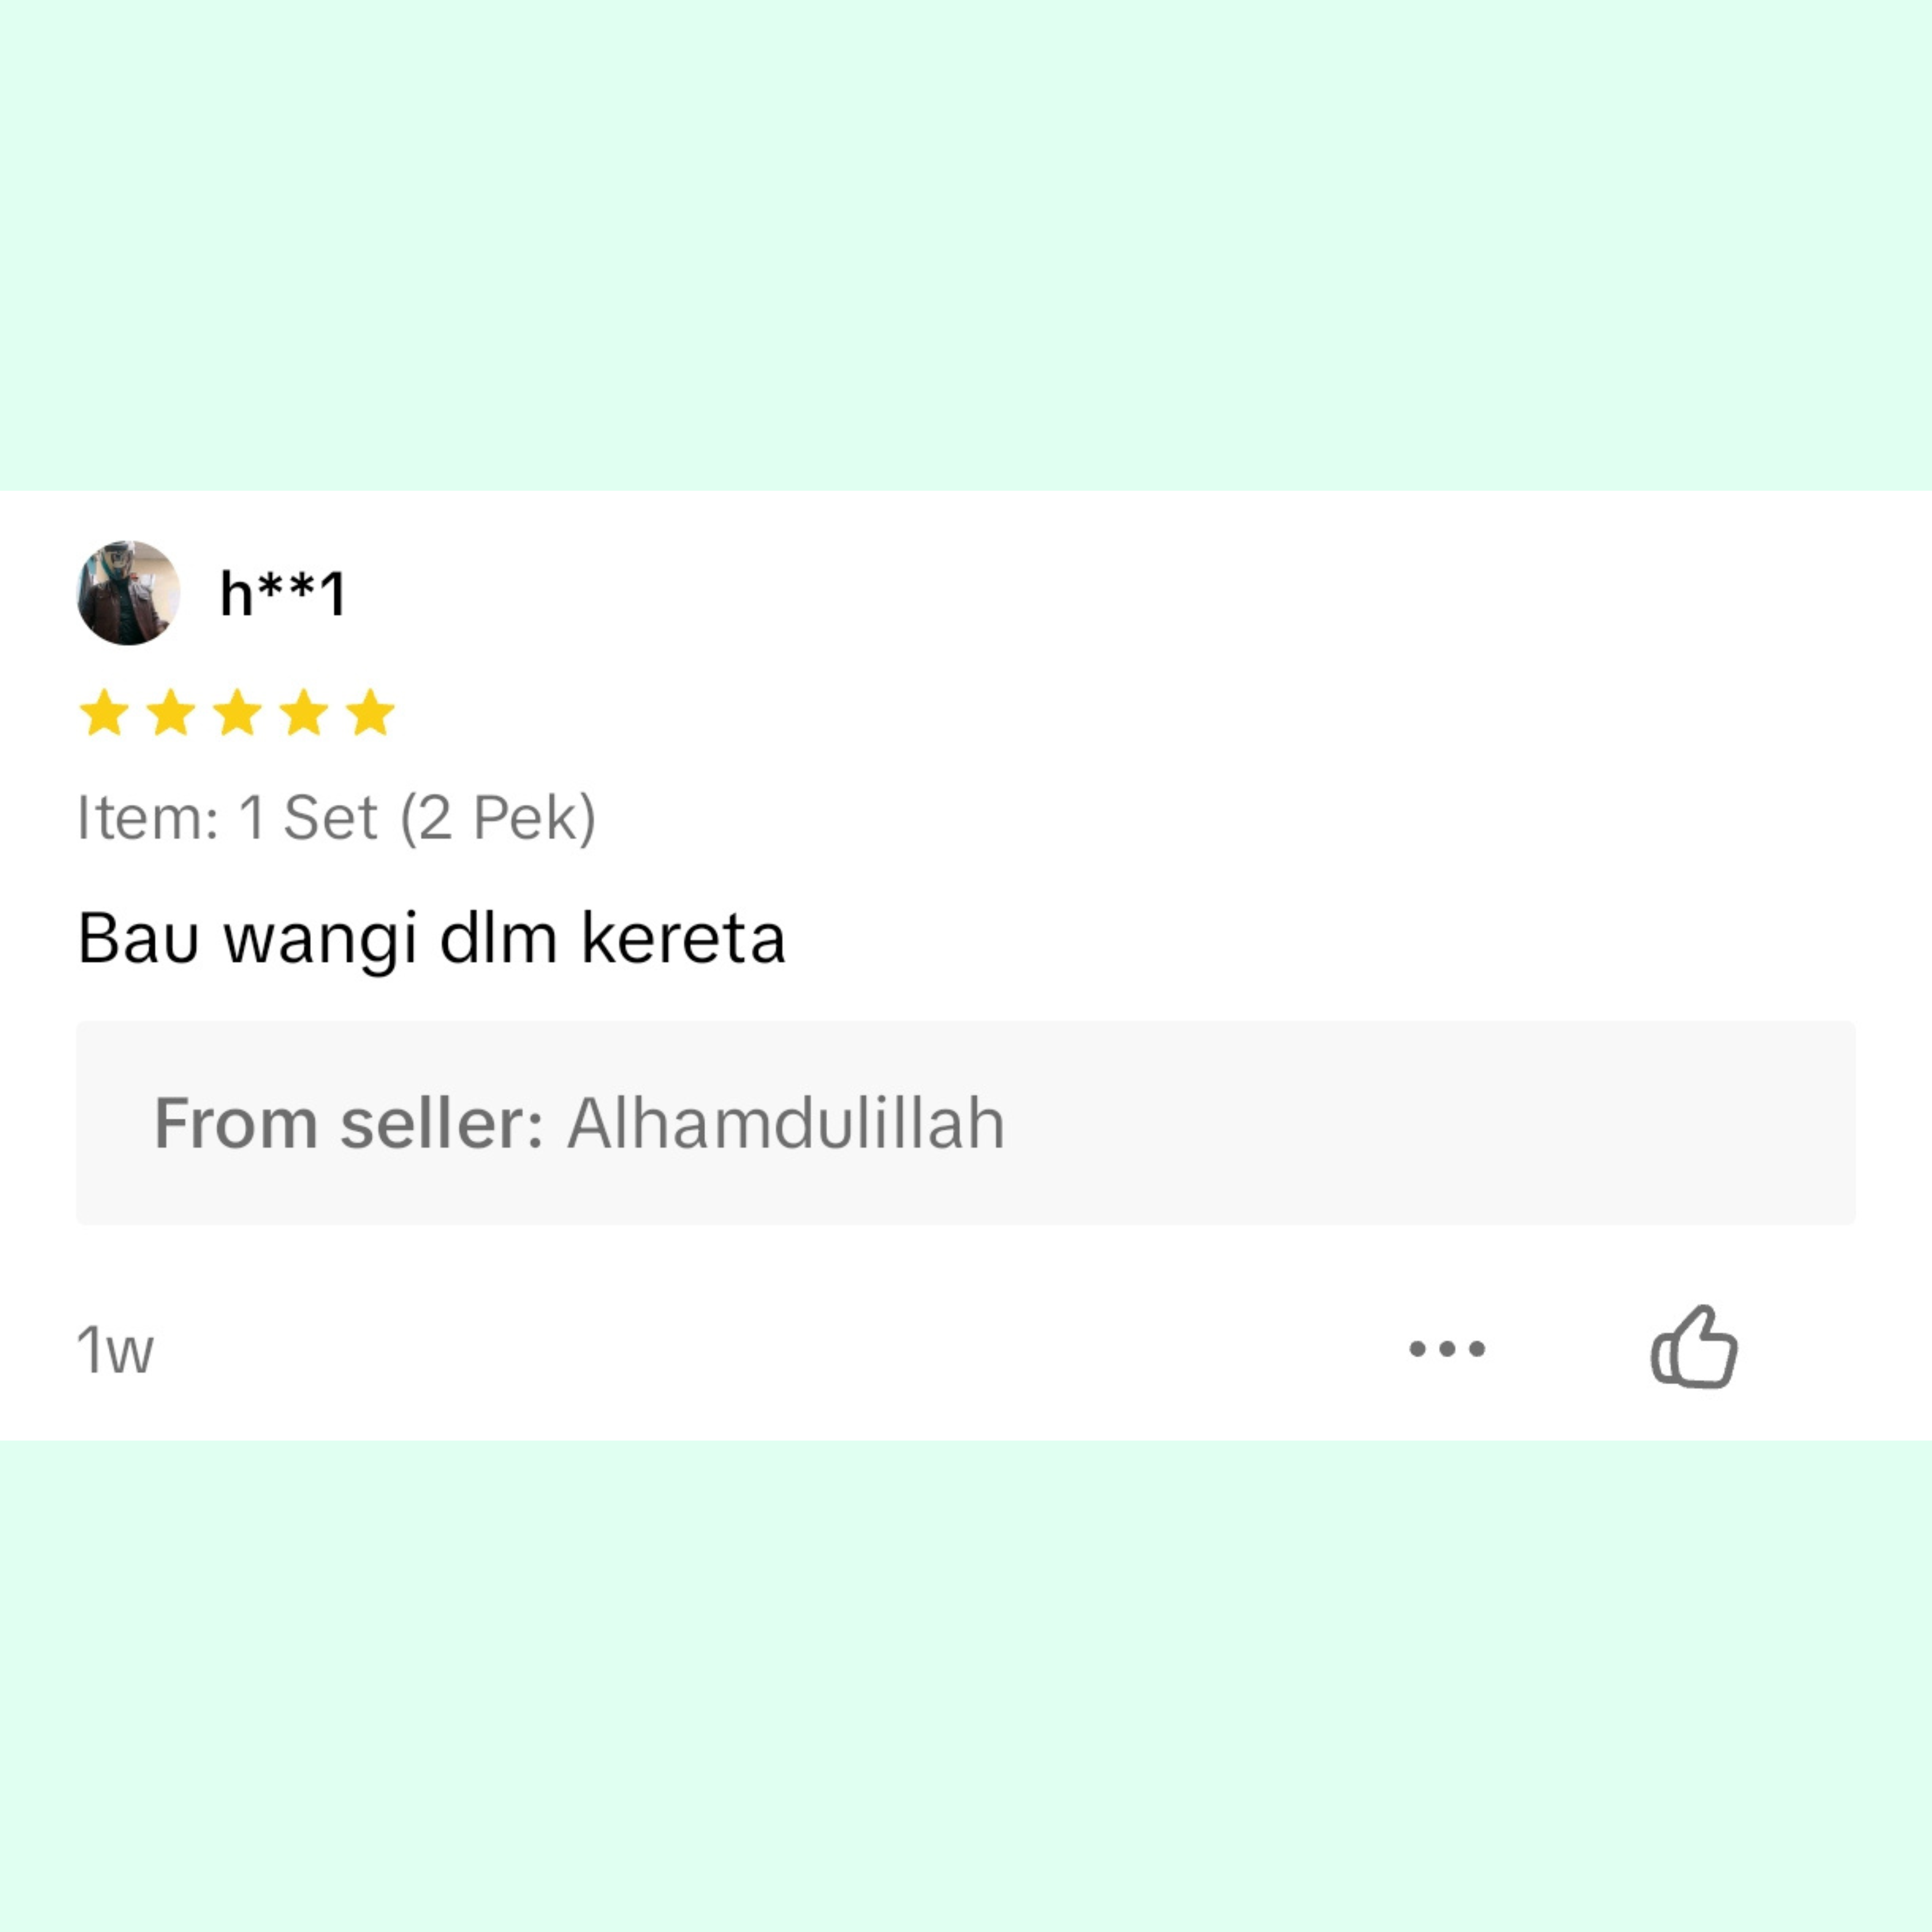
Task: Tap the reviewer's round profile picture
Action: (128, 593)
